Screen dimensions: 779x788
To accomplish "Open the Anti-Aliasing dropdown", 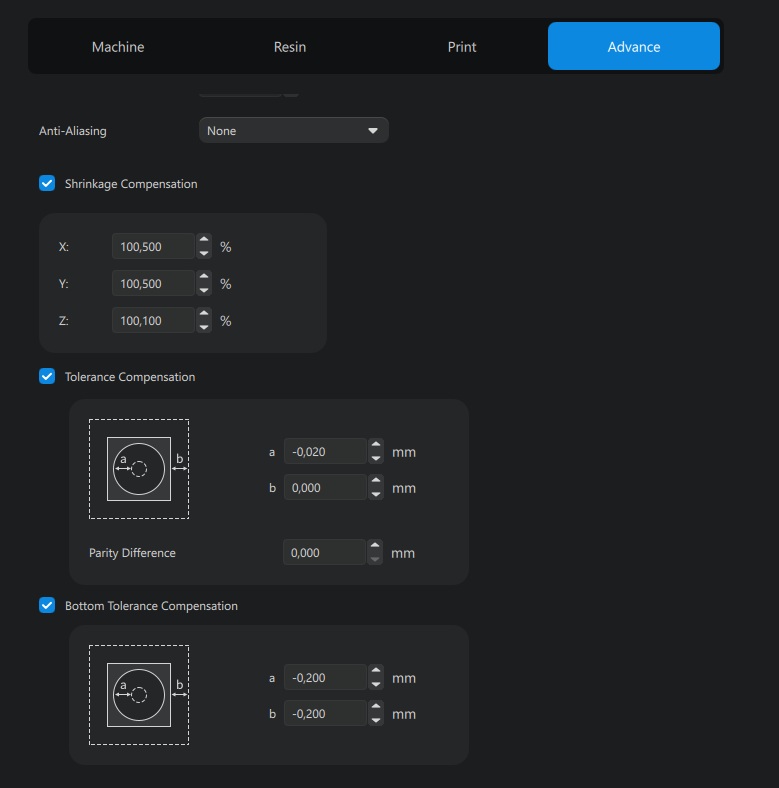I will [293, 130].
